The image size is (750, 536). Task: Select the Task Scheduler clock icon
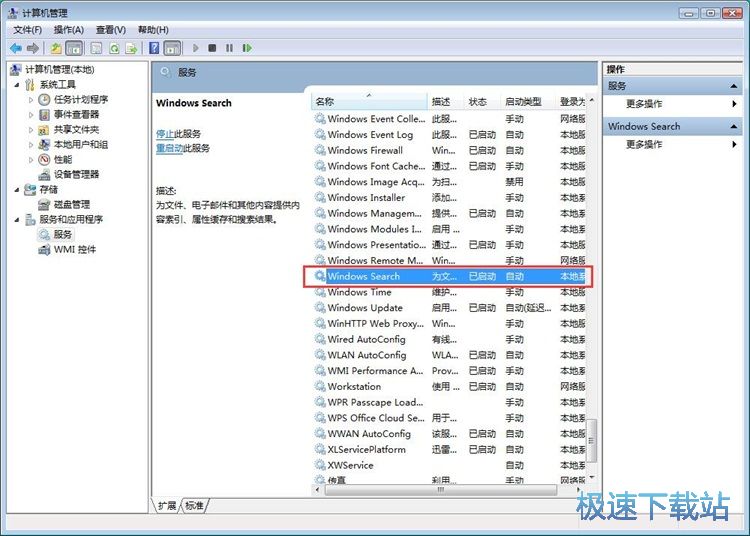coord(44,99)
